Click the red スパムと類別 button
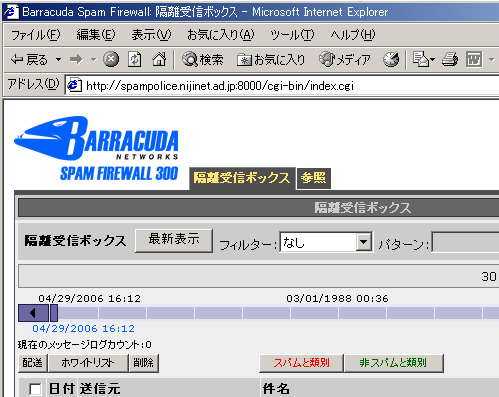Image resolution: width=499 pixels, height=397 pixels. (x=301, y=363)
